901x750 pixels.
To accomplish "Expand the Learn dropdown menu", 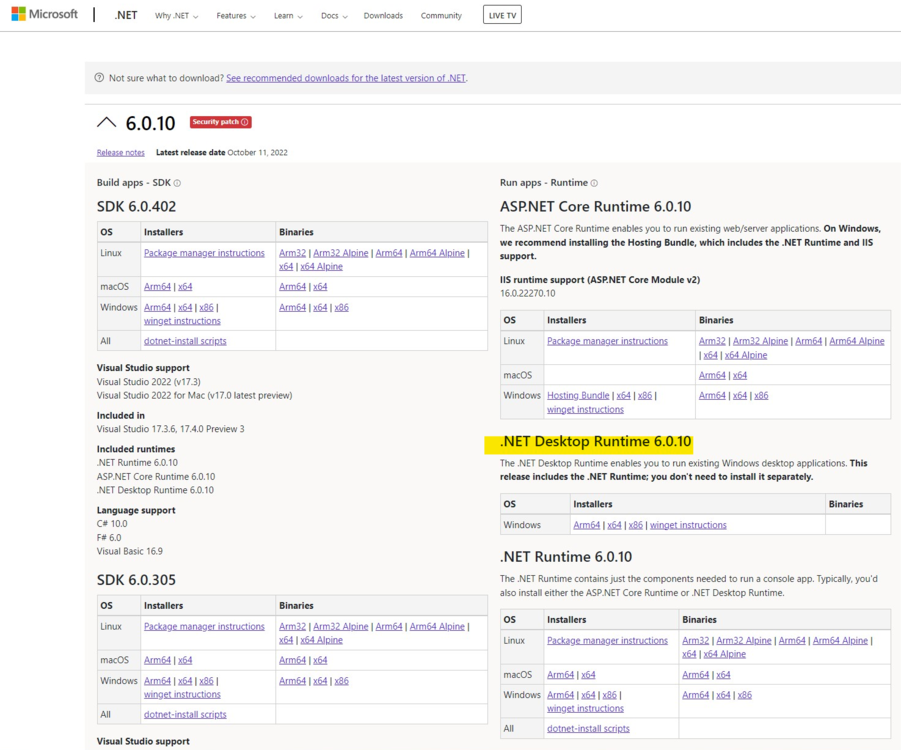I will [288, 16].
